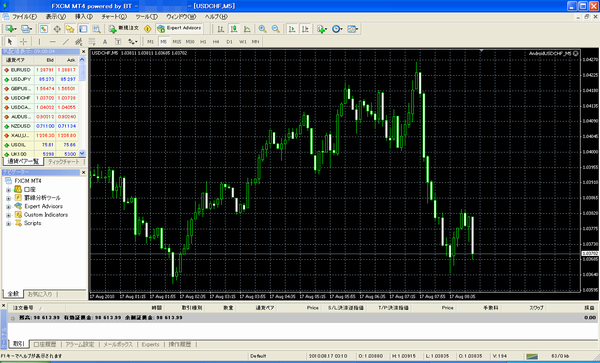
Task: Expand the Custom Indicators tree node
Action: (8, 215)
